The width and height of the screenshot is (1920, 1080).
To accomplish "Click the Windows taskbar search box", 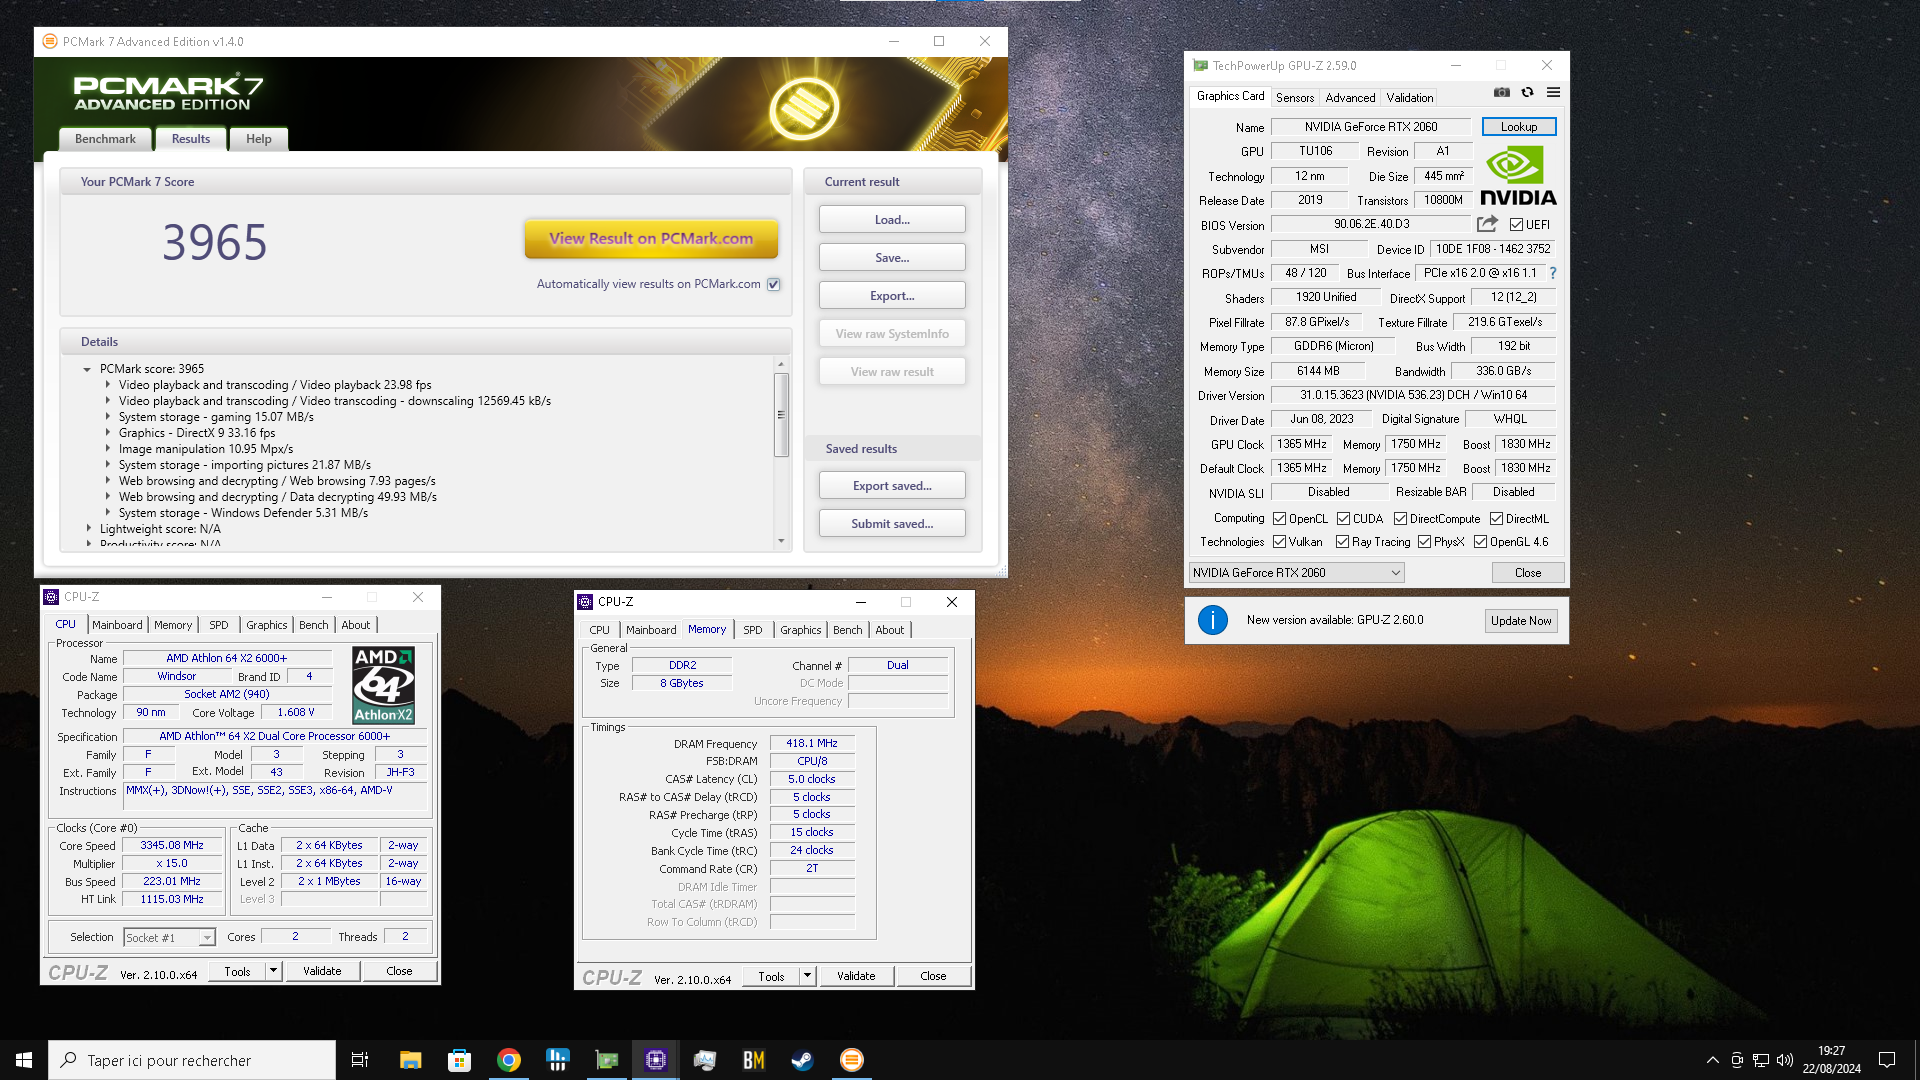I will (x=192, y=1060).
